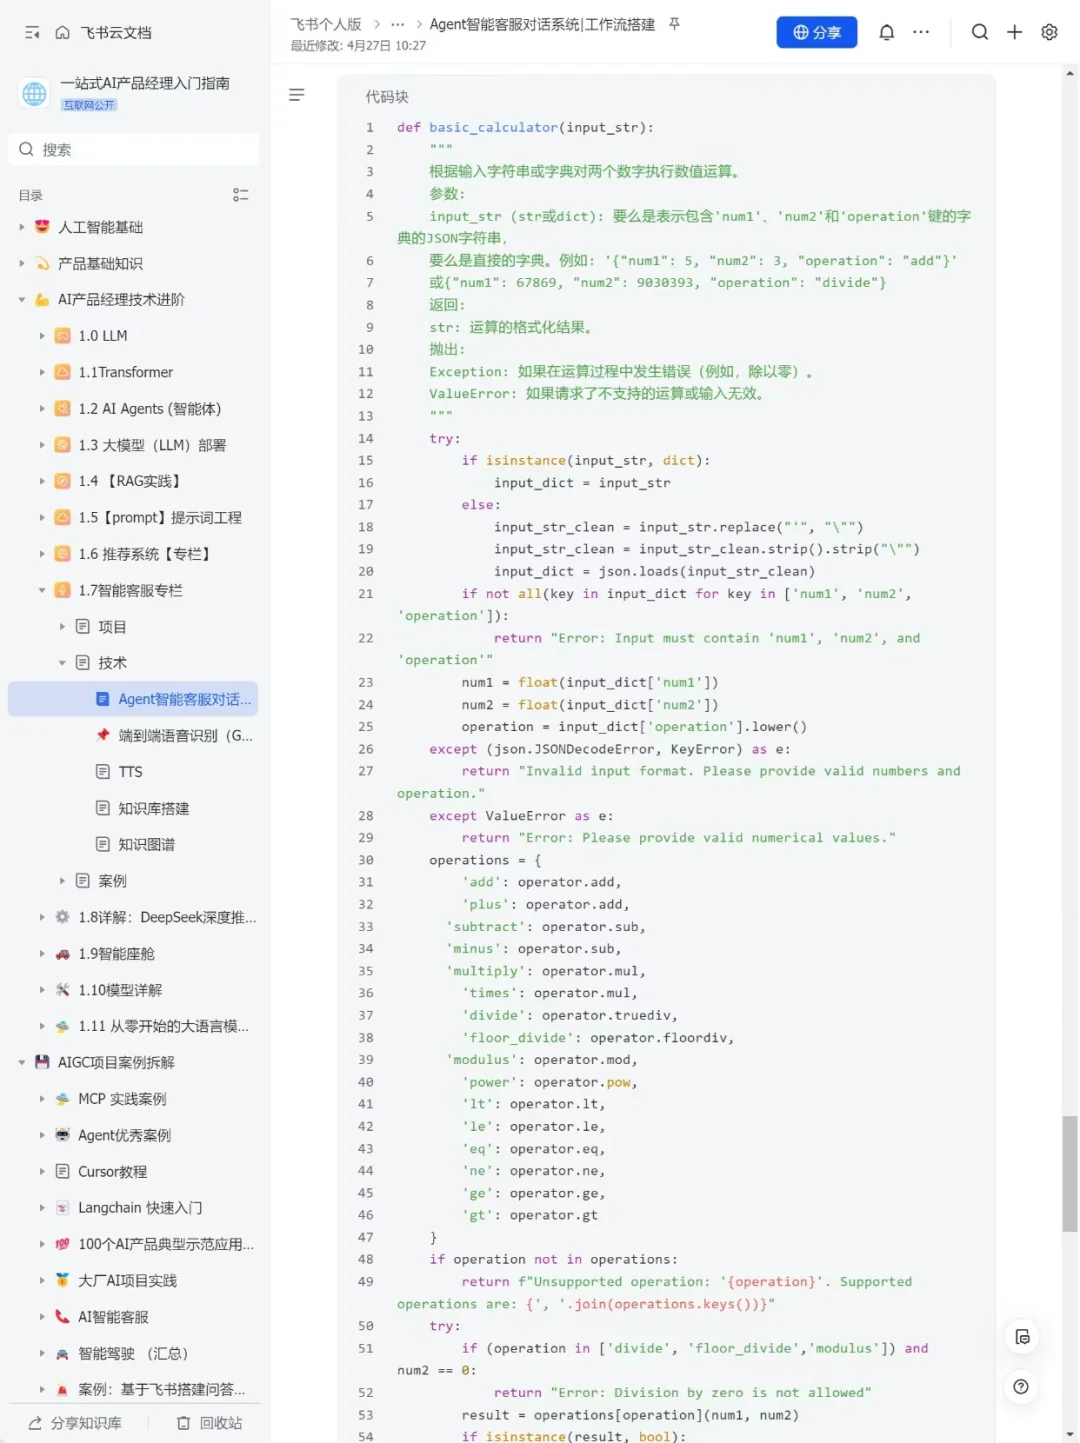Collapse the AI产品经理技术进阶 section
1080x1443 pixels.
(22, 300)
